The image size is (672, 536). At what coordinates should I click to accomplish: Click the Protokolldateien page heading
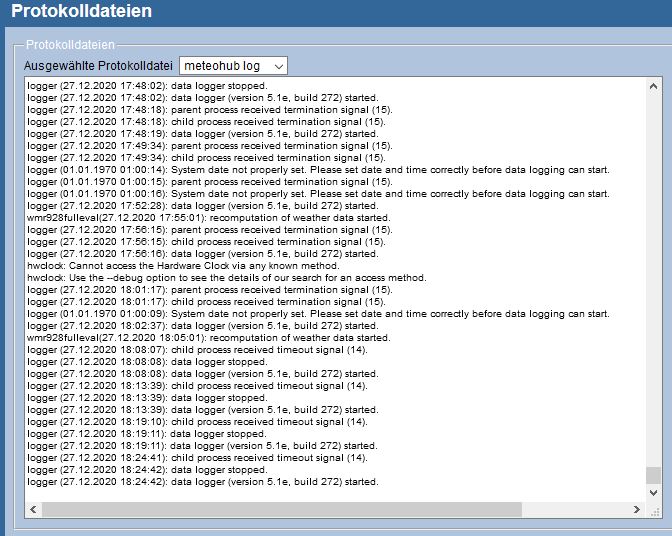pos(82,12)
